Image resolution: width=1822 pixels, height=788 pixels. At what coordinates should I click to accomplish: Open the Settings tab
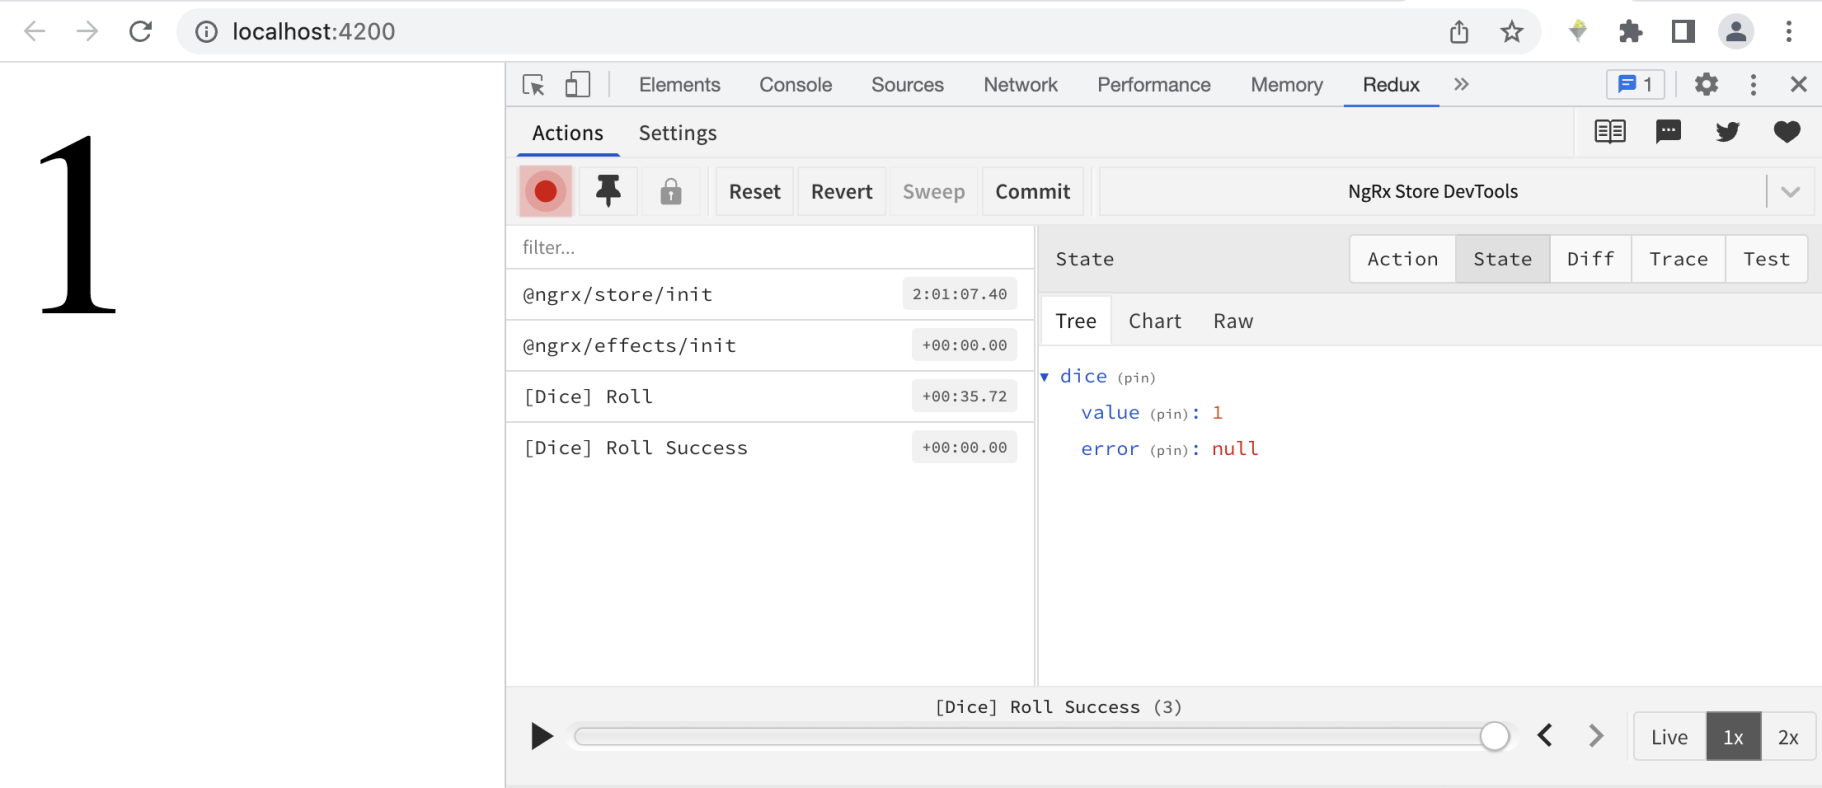pyautogui.click(x=677, y=133)
